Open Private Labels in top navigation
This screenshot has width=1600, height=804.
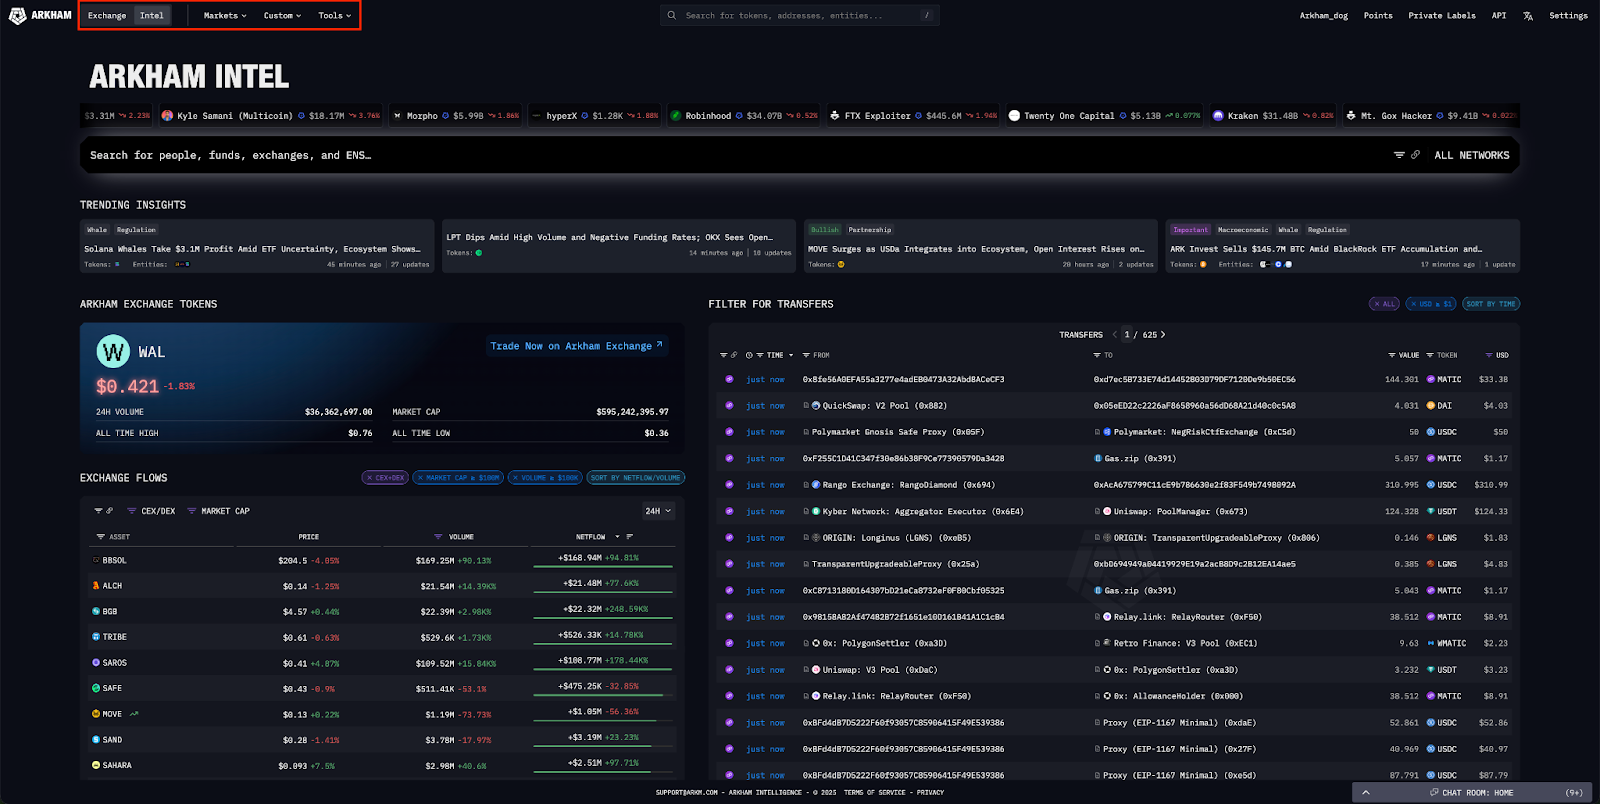click(x=1442, y=16)
